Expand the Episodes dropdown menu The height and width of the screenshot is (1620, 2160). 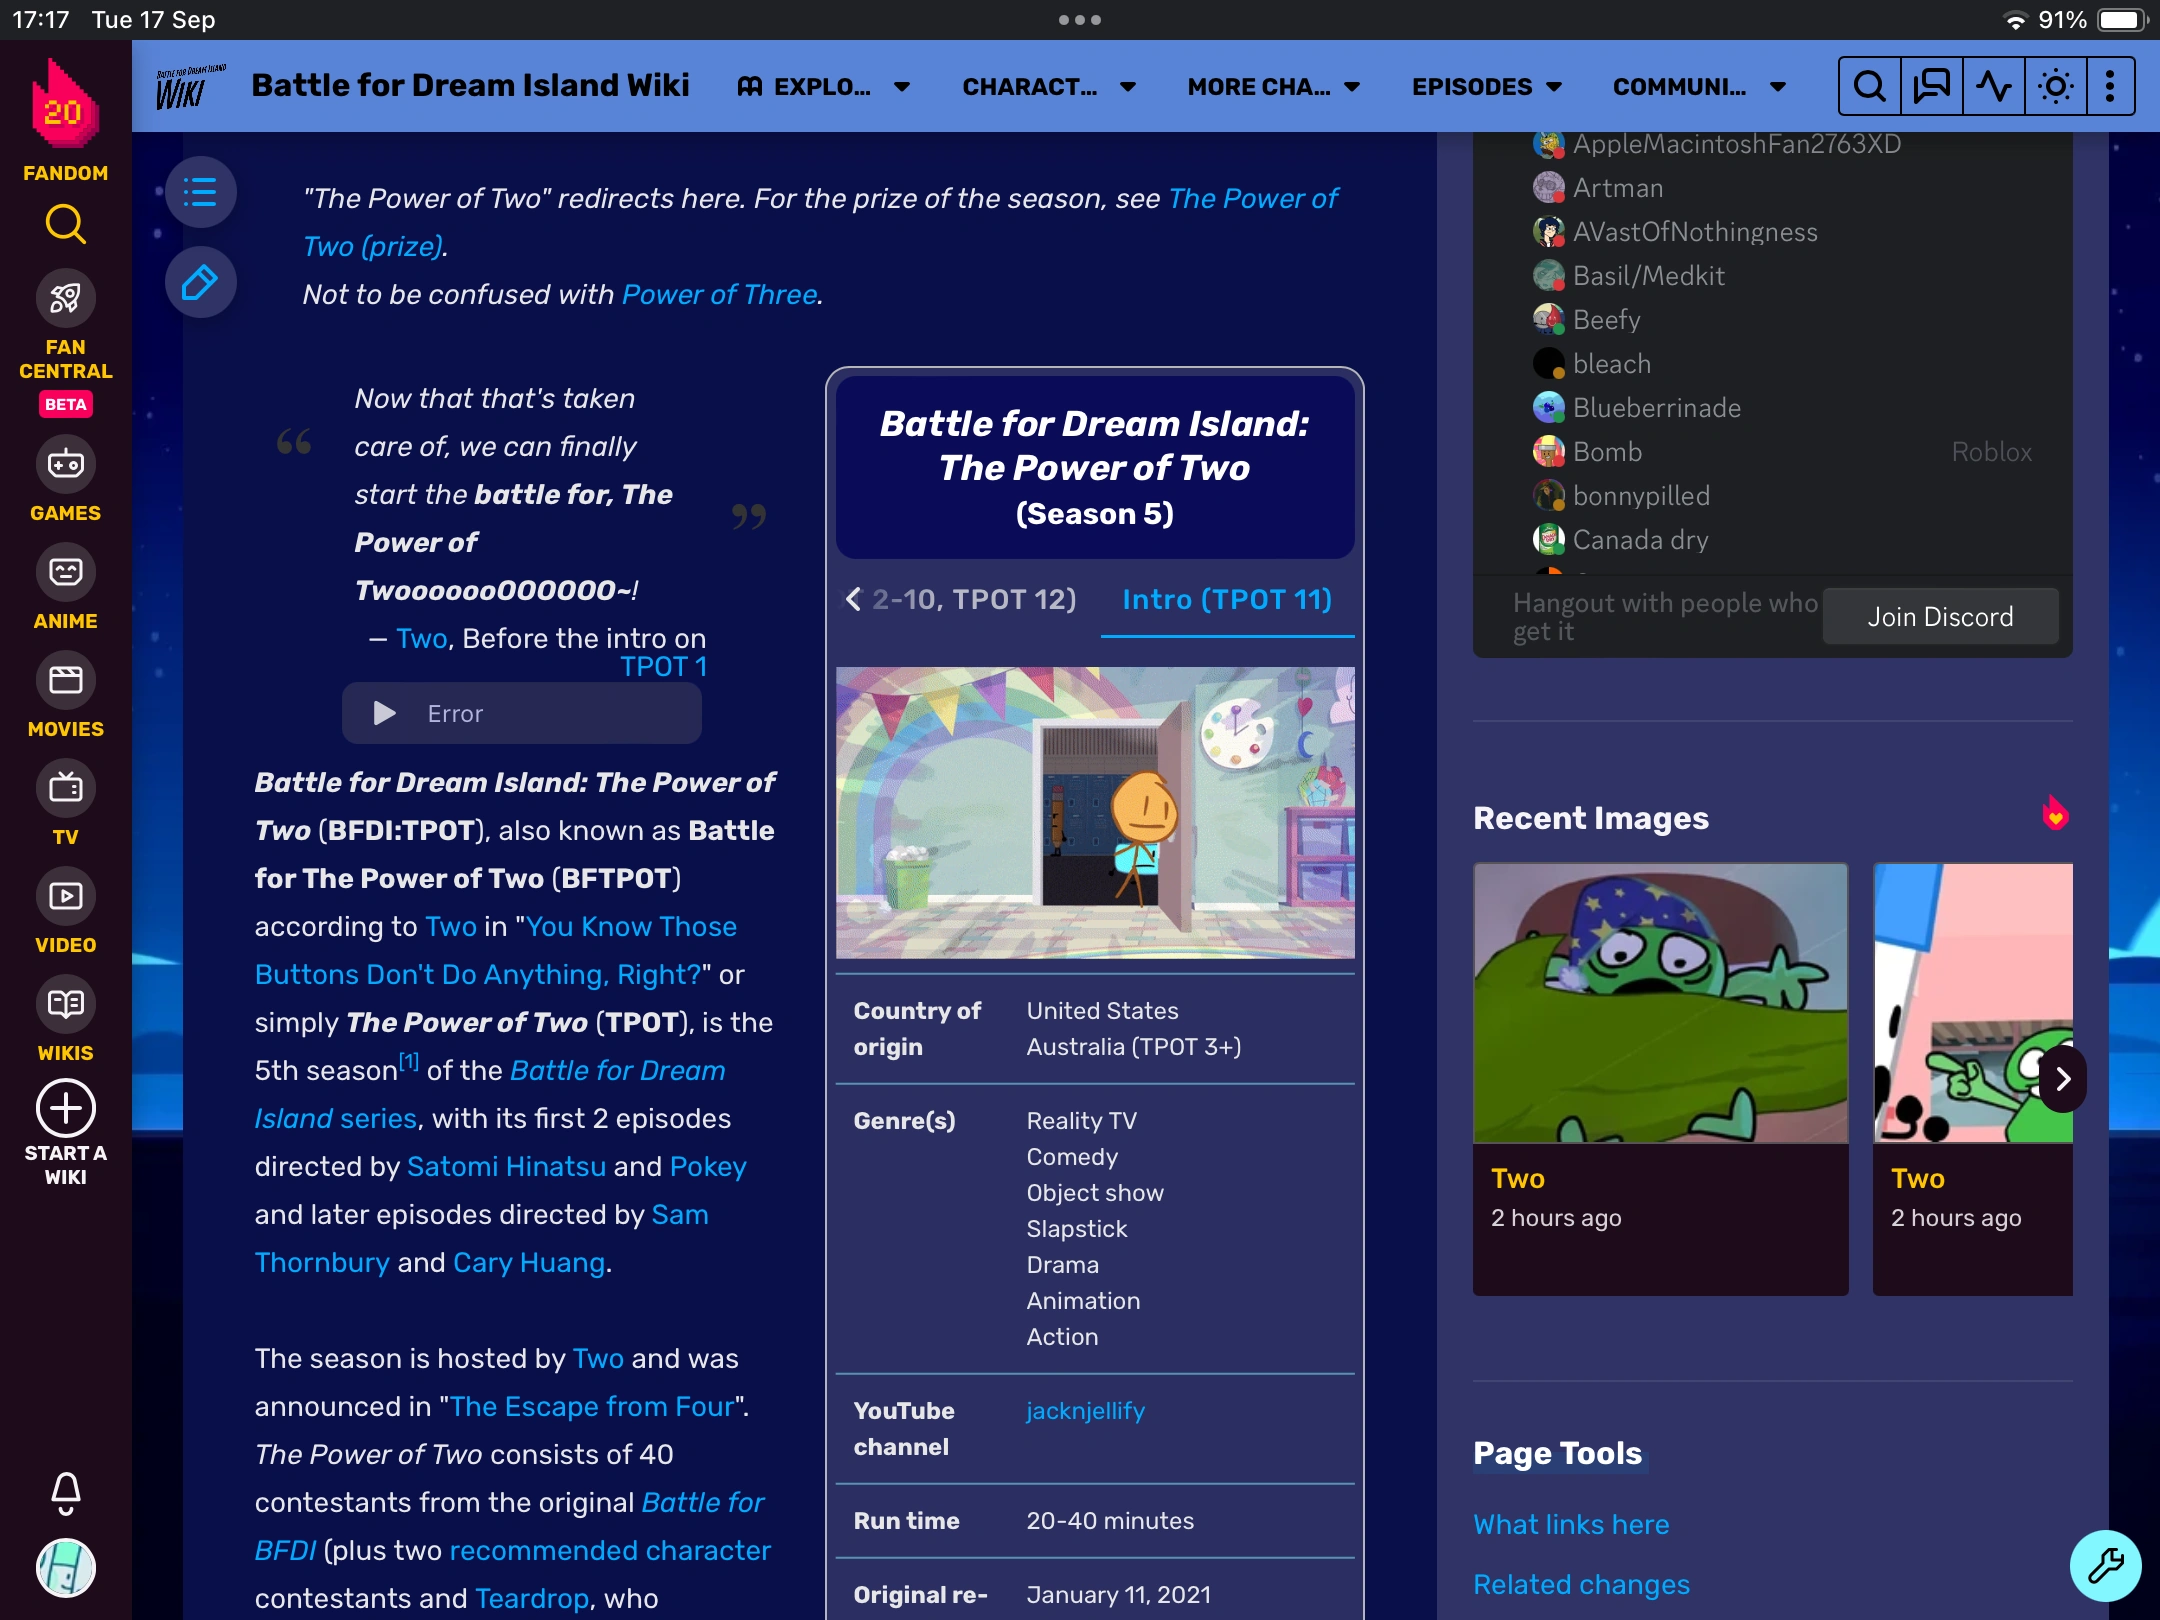tap(1486, 87)
